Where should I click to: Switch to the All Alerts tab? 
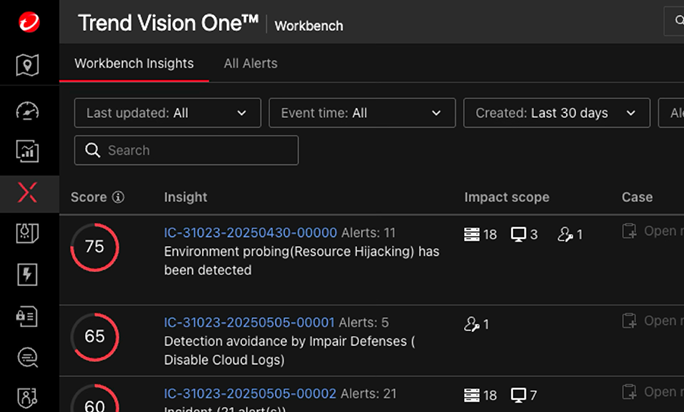[x=250, y=63]
